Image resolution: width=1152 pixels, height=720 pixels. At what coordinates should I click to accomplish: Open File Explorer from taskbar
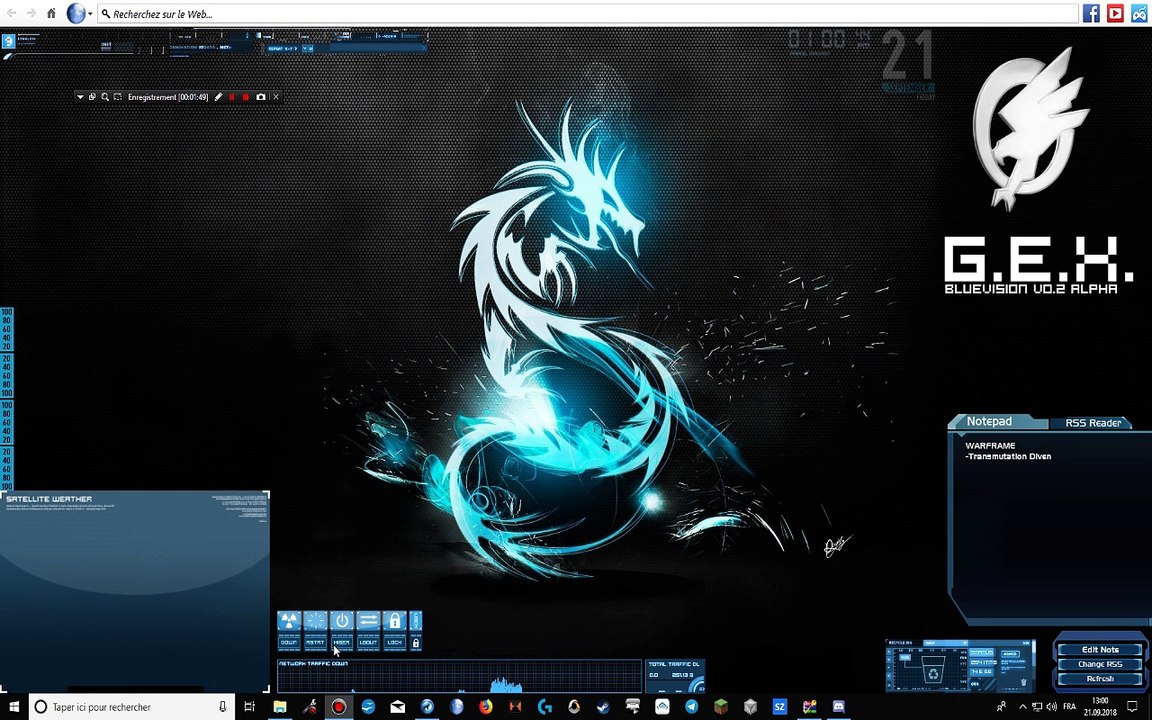[x=280, y=707]
